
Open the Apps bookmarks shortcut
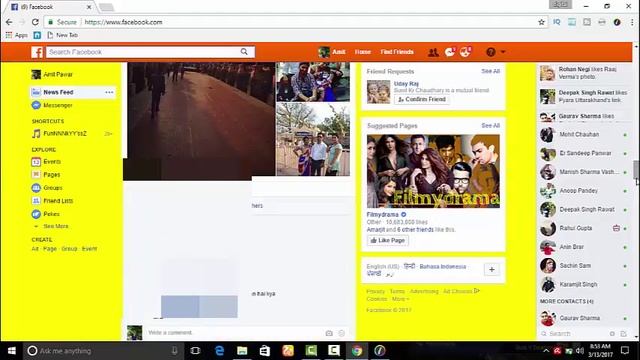click(16, 36)
